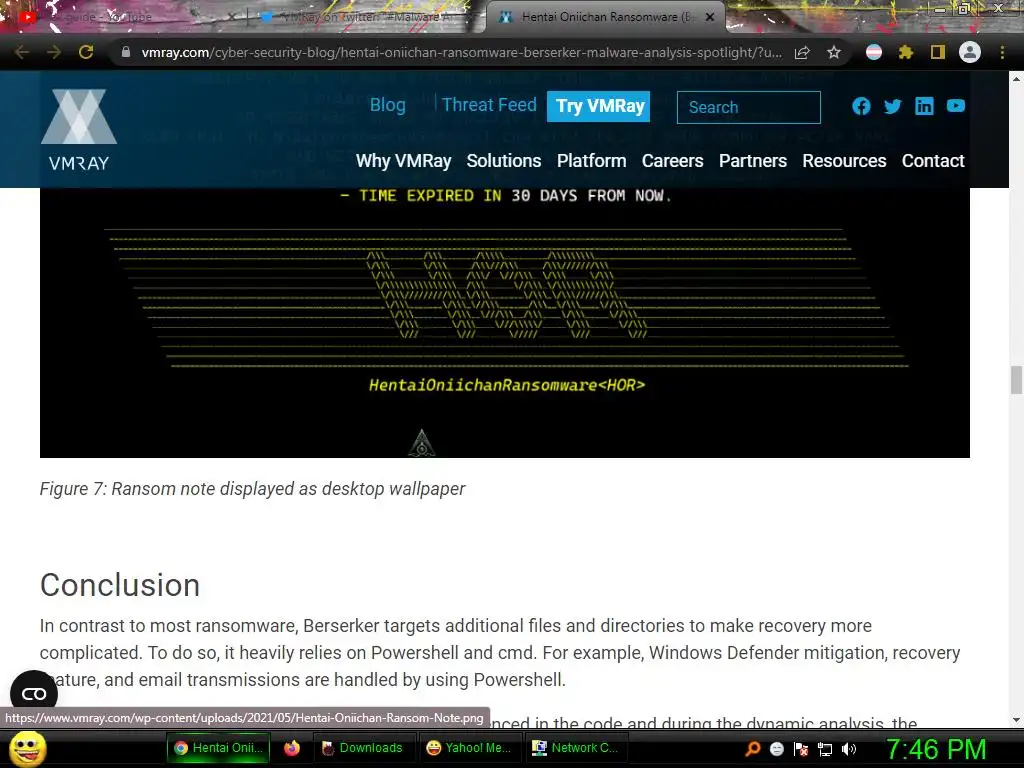
Task: Open the Network C... taskbar window
Action: click(576, 748)
